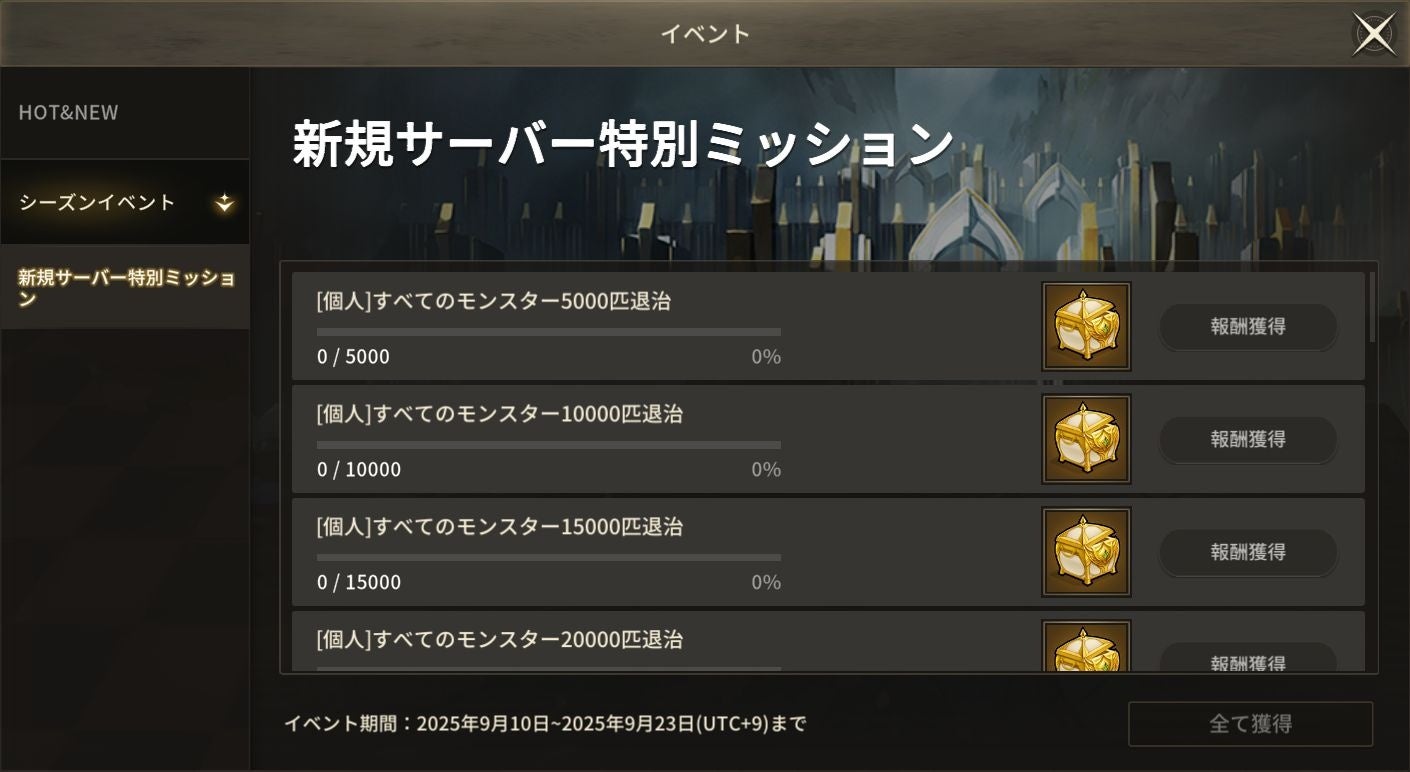Click the 15000 monsters progress bar
This screenshot has height=772, width=1410.
pos(548,558)
